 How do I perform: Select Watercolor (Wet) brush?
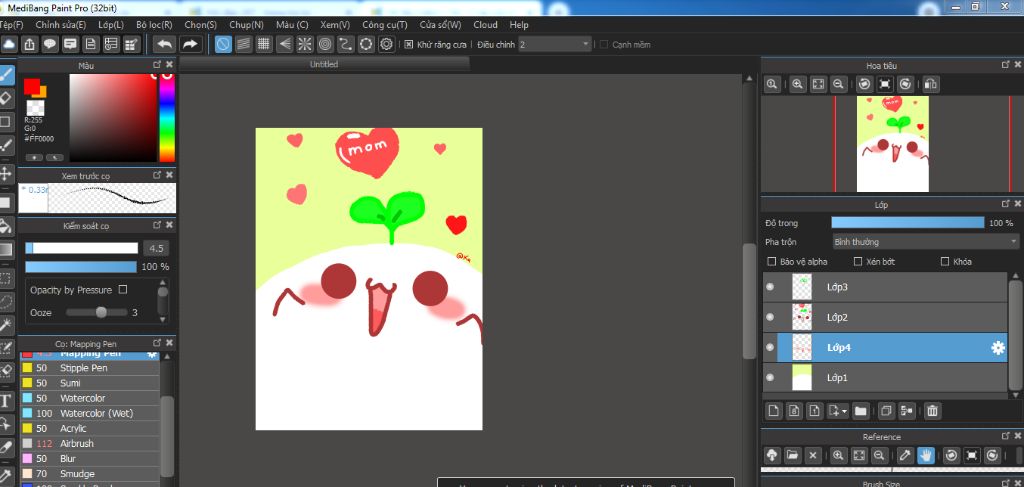(90, 413)
